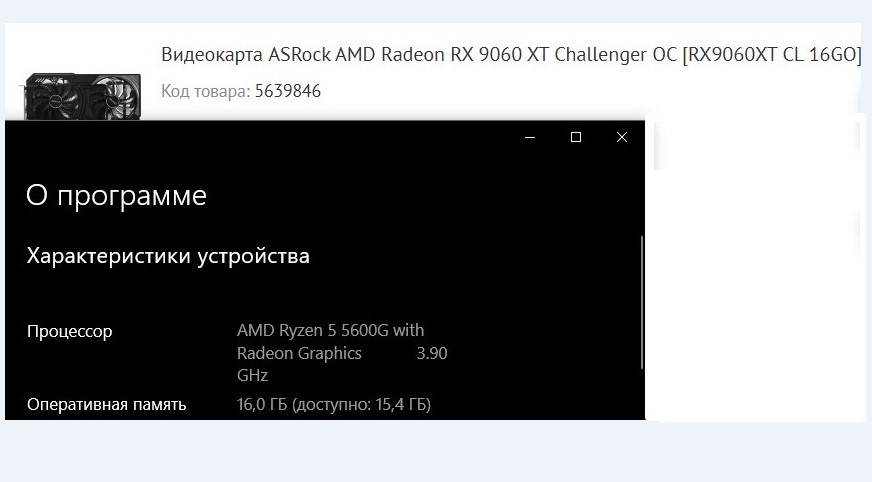
Task: Click the "Radeon Graphics" processor text
Action: pyautogui.click(x=299, y=353)
